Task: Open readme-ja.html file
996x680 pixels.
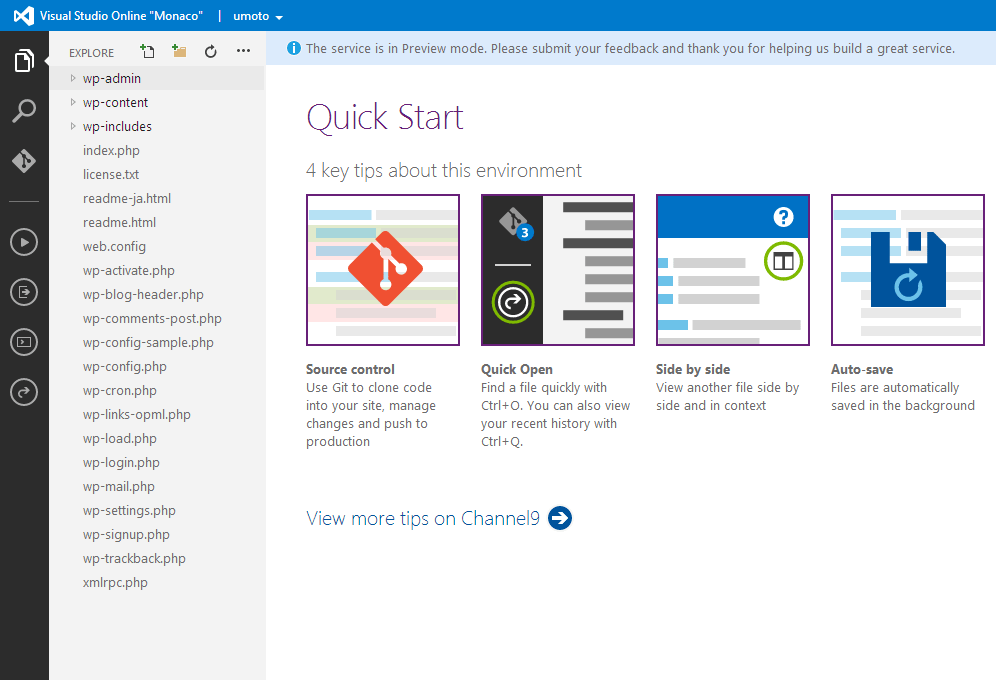Action: point(127,198)
